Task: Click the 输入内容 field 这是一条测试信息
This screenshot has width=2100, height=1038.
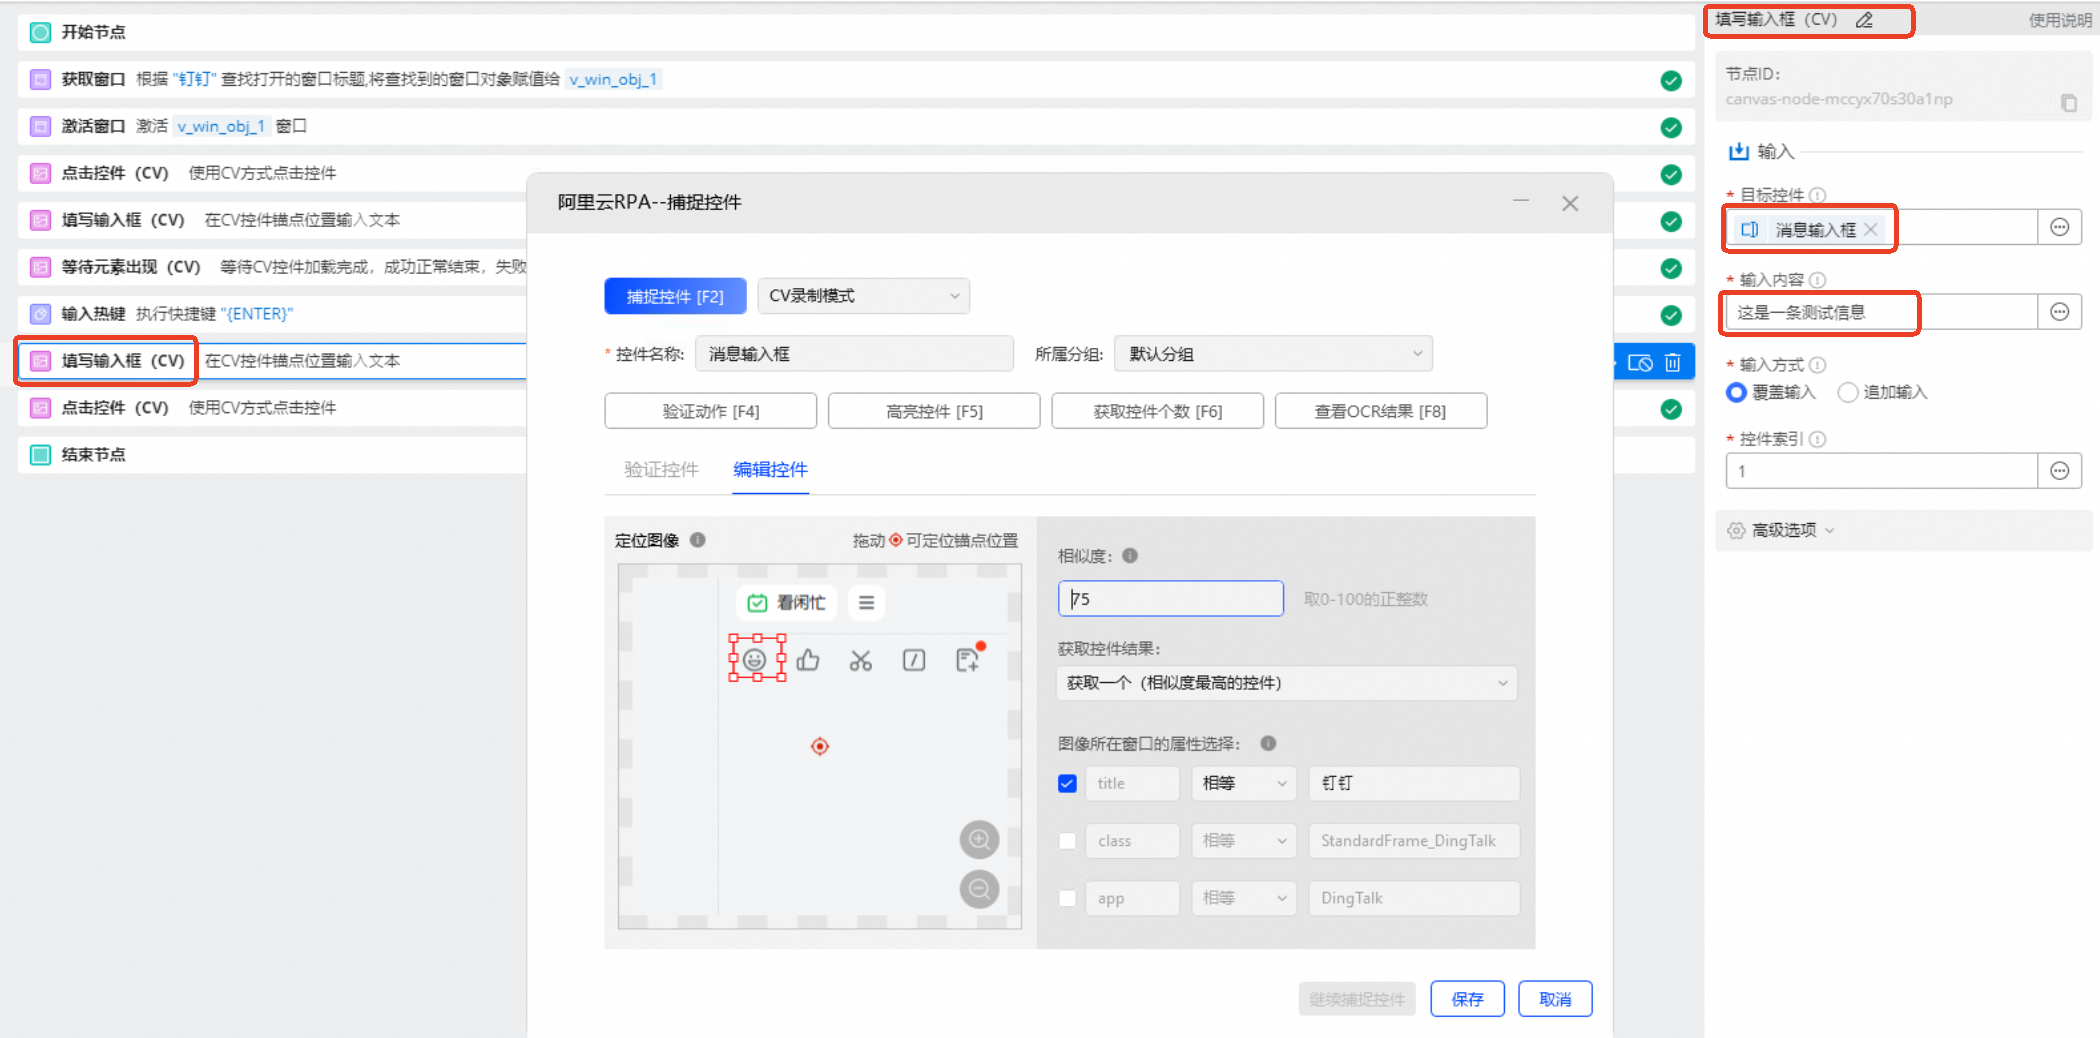Action: point(1882,312)
